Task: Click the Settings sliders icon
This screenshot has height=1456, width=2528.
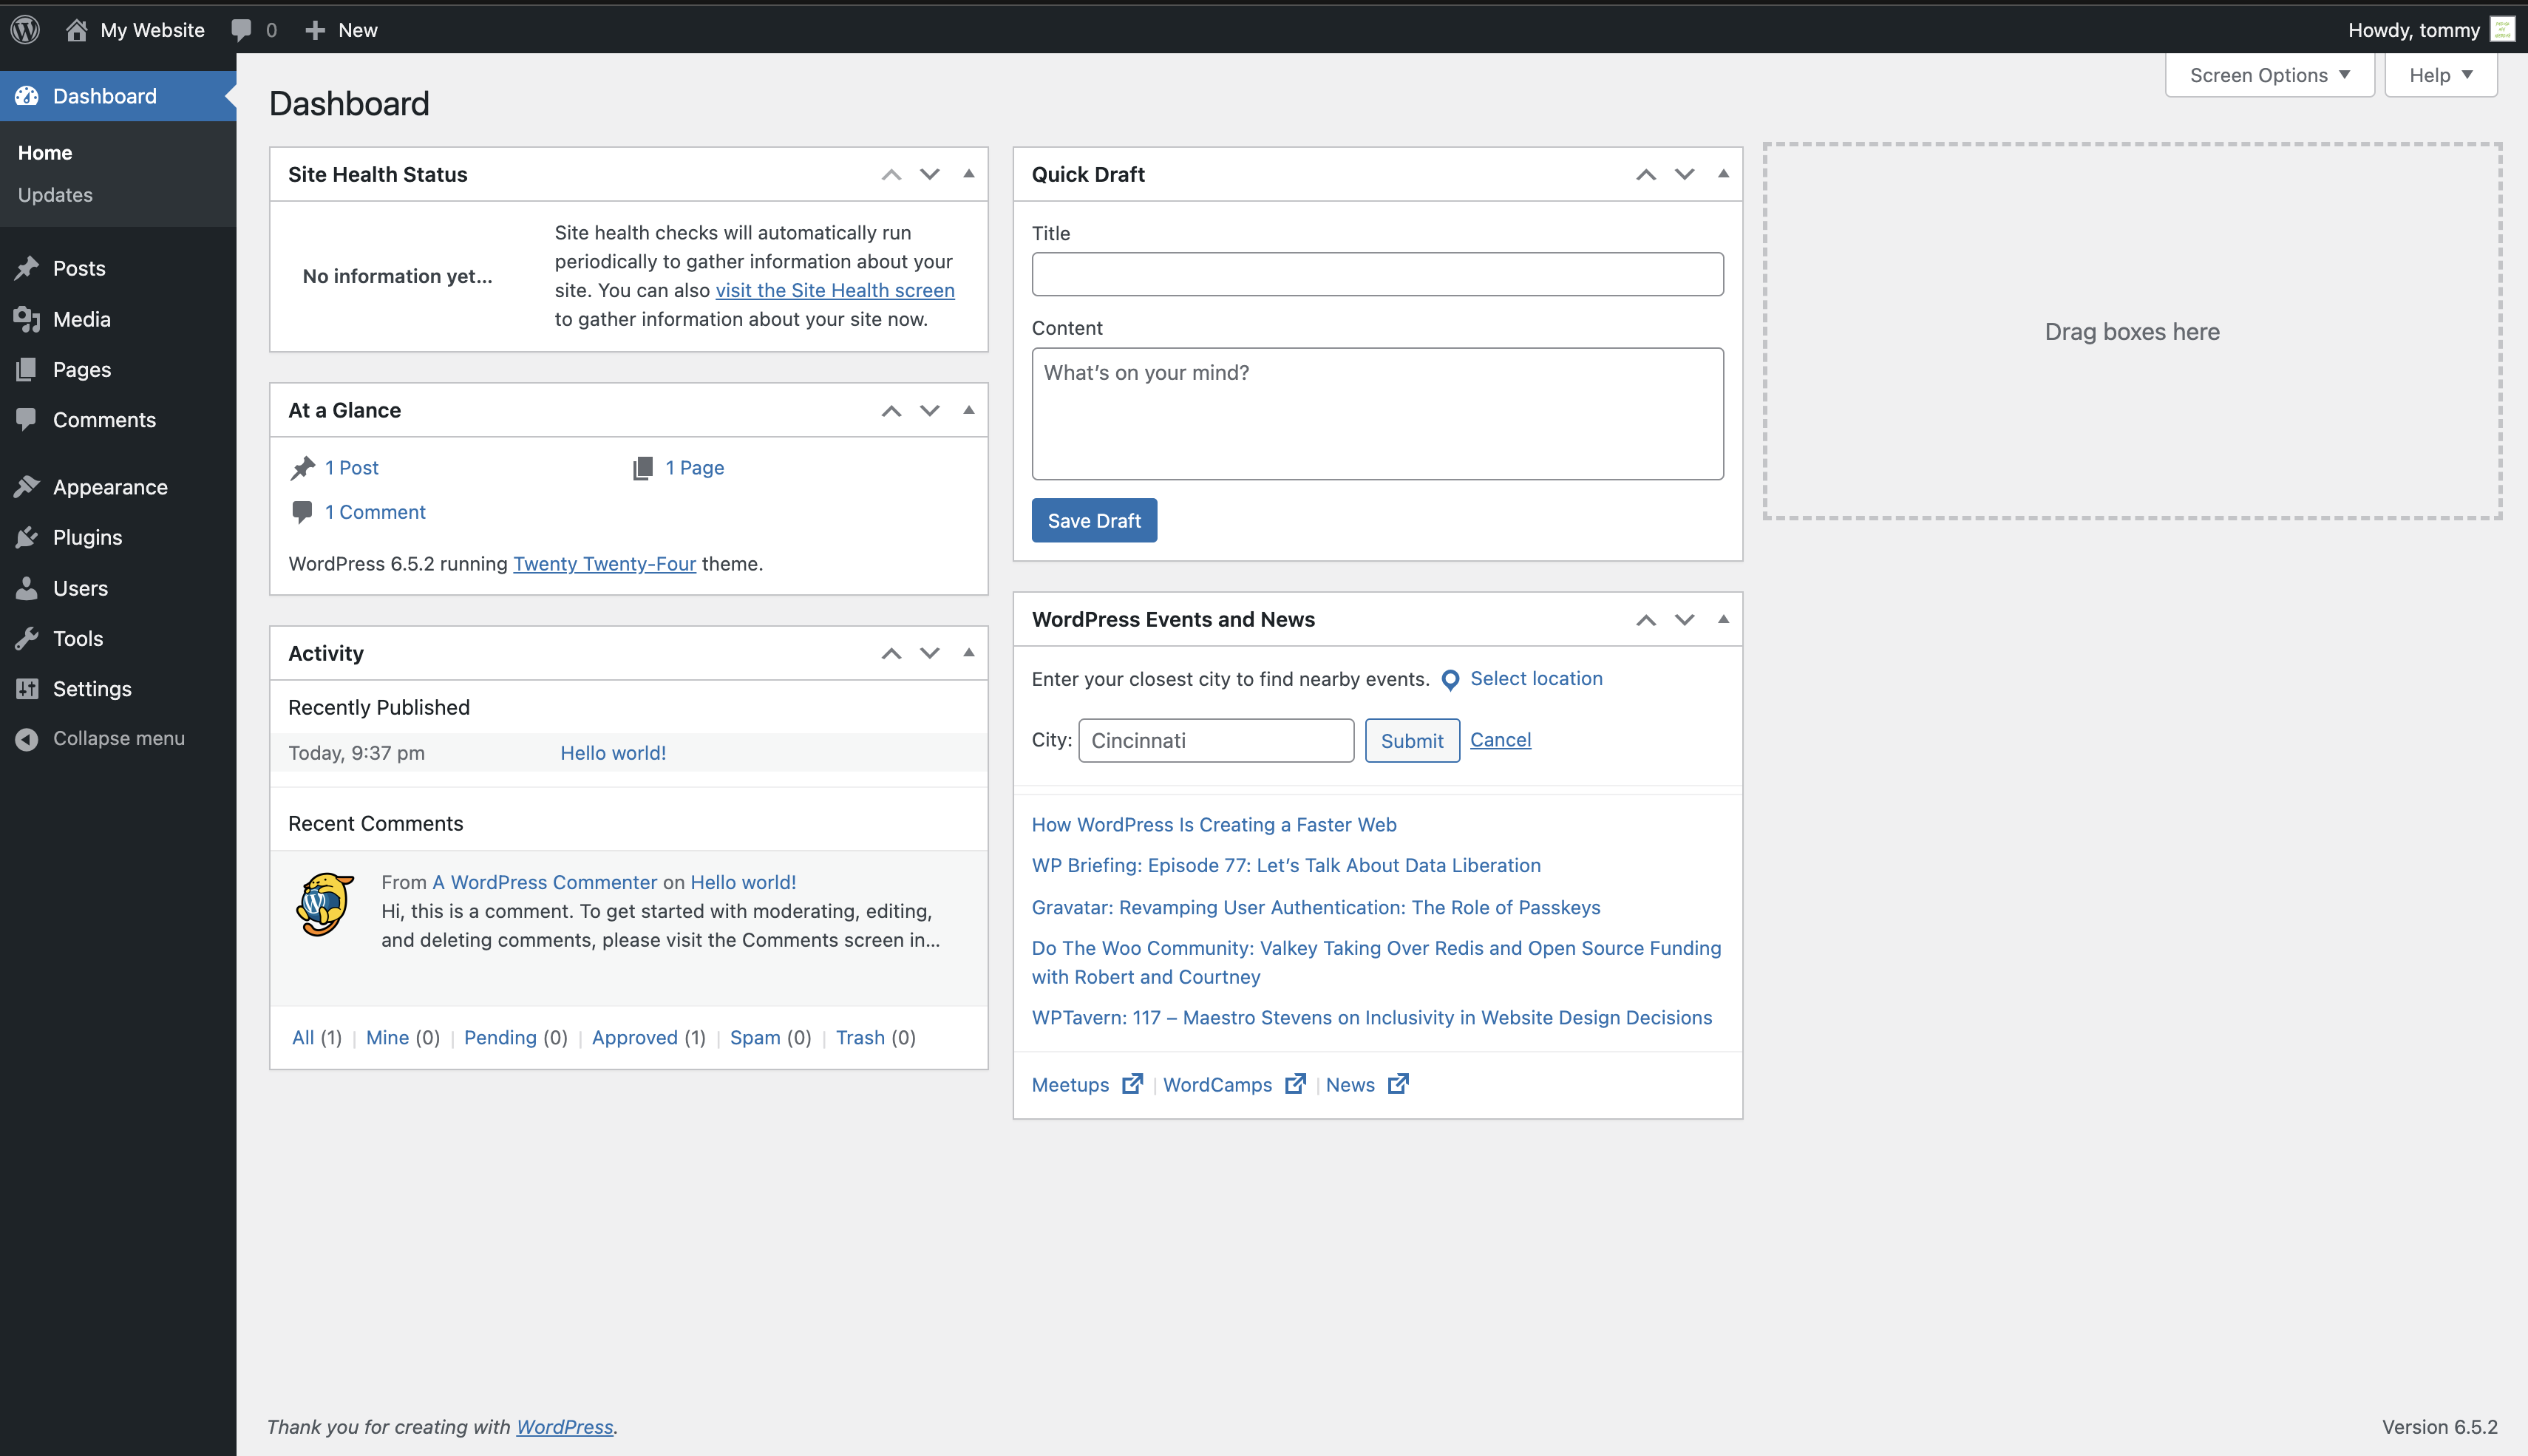Action: [x=27, y=688]
